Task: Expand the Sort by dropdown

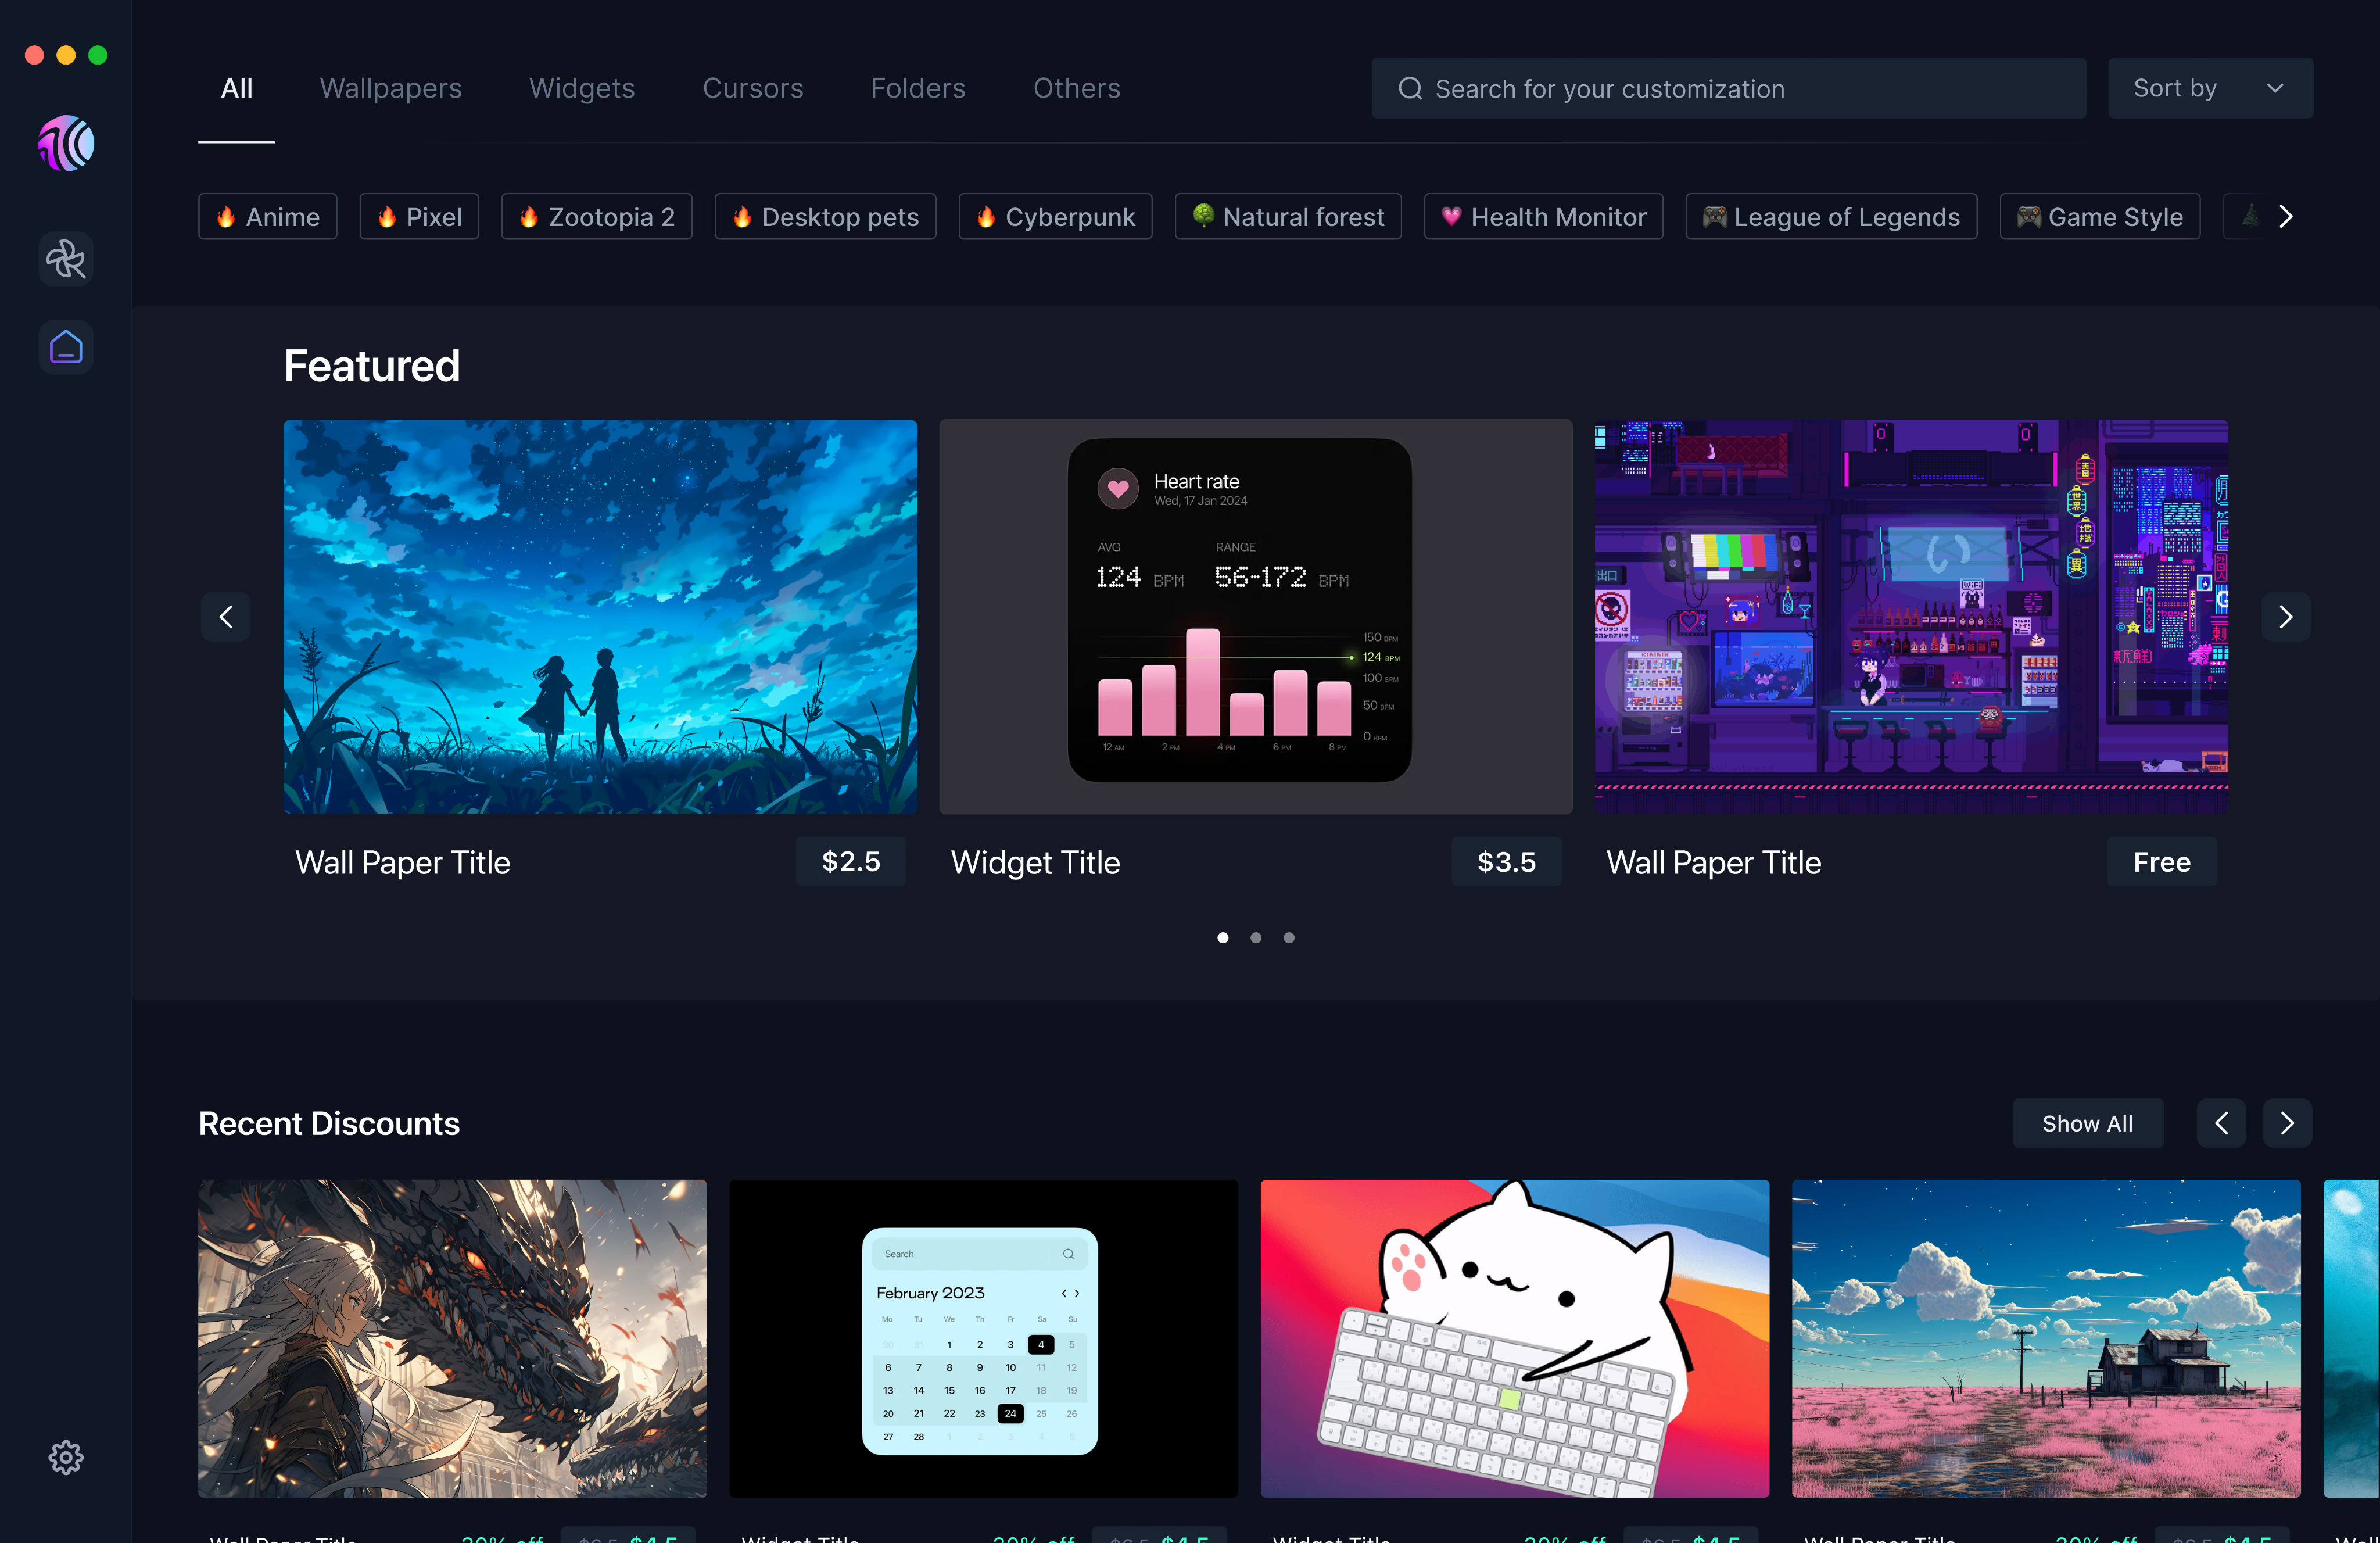Action: click(2210, 89)
